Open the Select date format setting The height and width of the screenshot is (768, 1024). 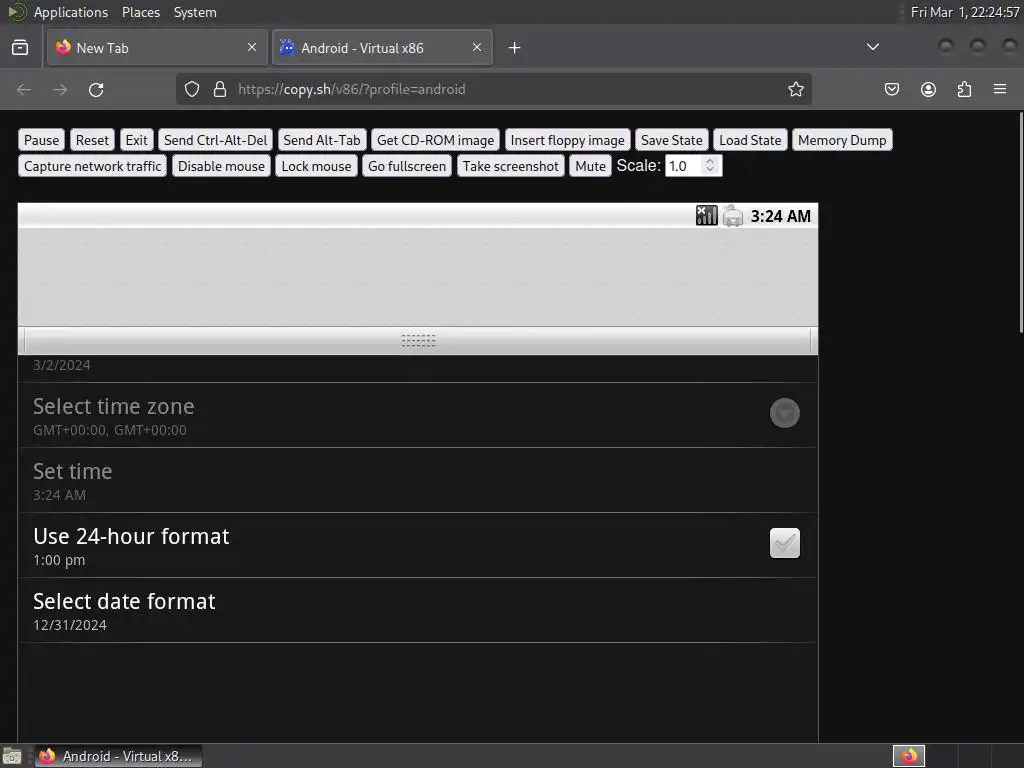pos(418,610)
